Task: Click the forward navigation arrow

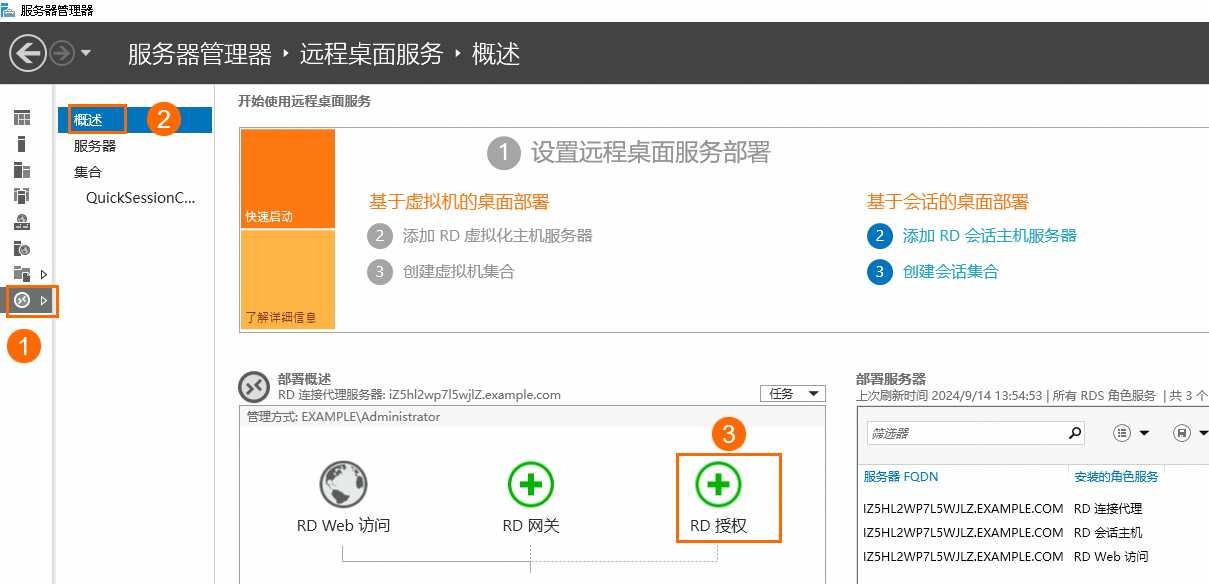Action: point(62,53)
